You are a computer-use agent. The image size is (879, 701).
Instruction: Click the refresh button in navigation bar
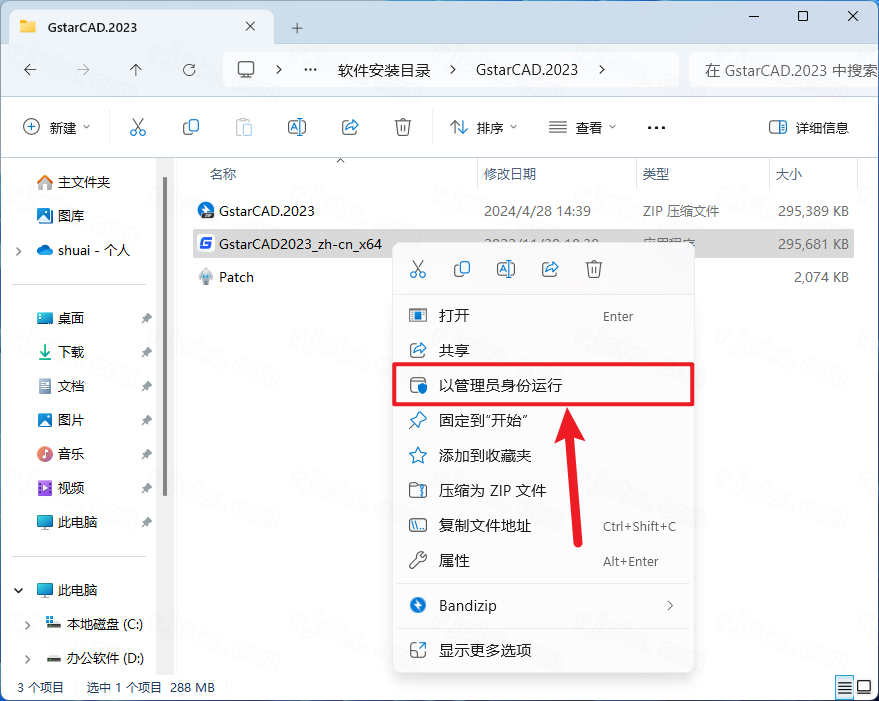coord(189,70)
